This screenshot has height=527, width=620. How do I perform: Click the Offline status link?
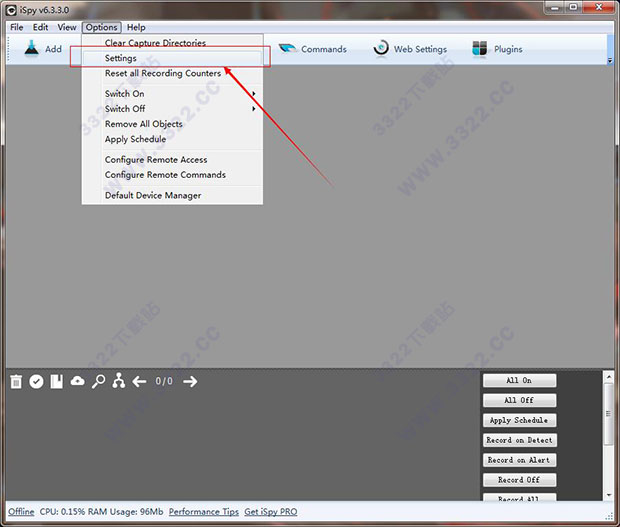click(21, 512)
